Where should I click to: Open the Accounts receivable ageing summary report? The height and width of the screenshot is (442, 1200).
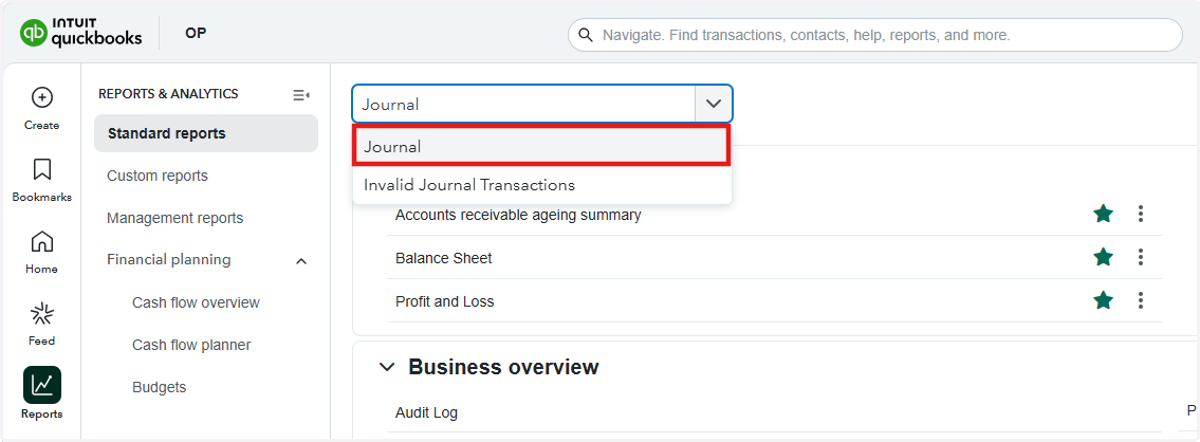[518, 215]
